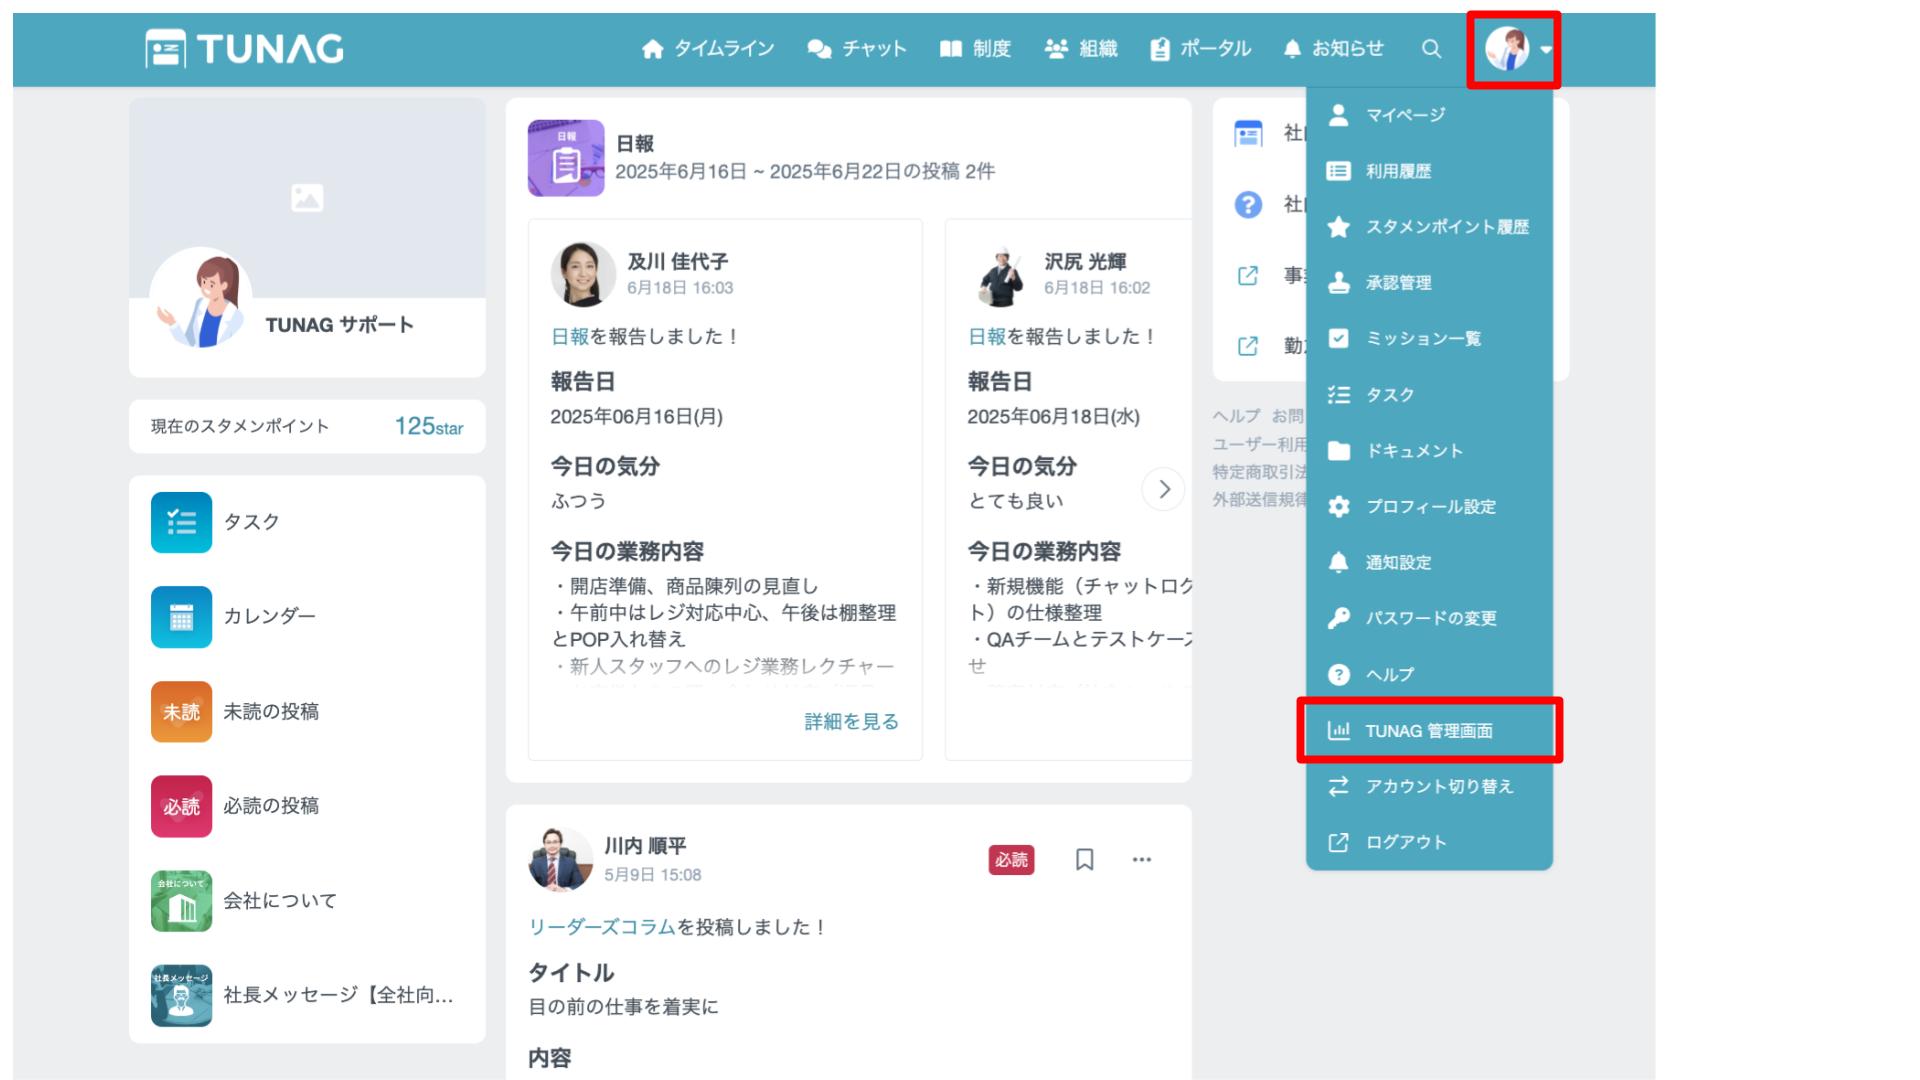The image size is (1920, 1080).
Task: Open the リーダーズコラム link
Action: click(x=602, y=927)
